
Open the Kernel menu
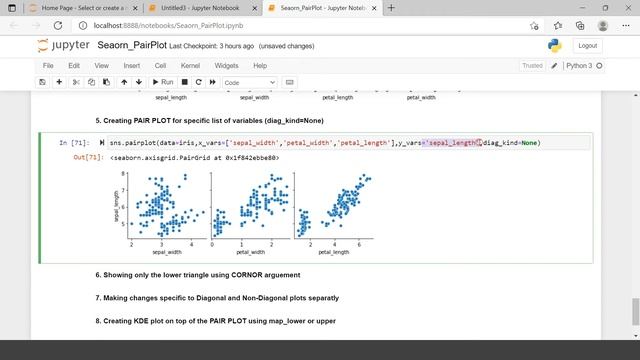coord(190,66)
